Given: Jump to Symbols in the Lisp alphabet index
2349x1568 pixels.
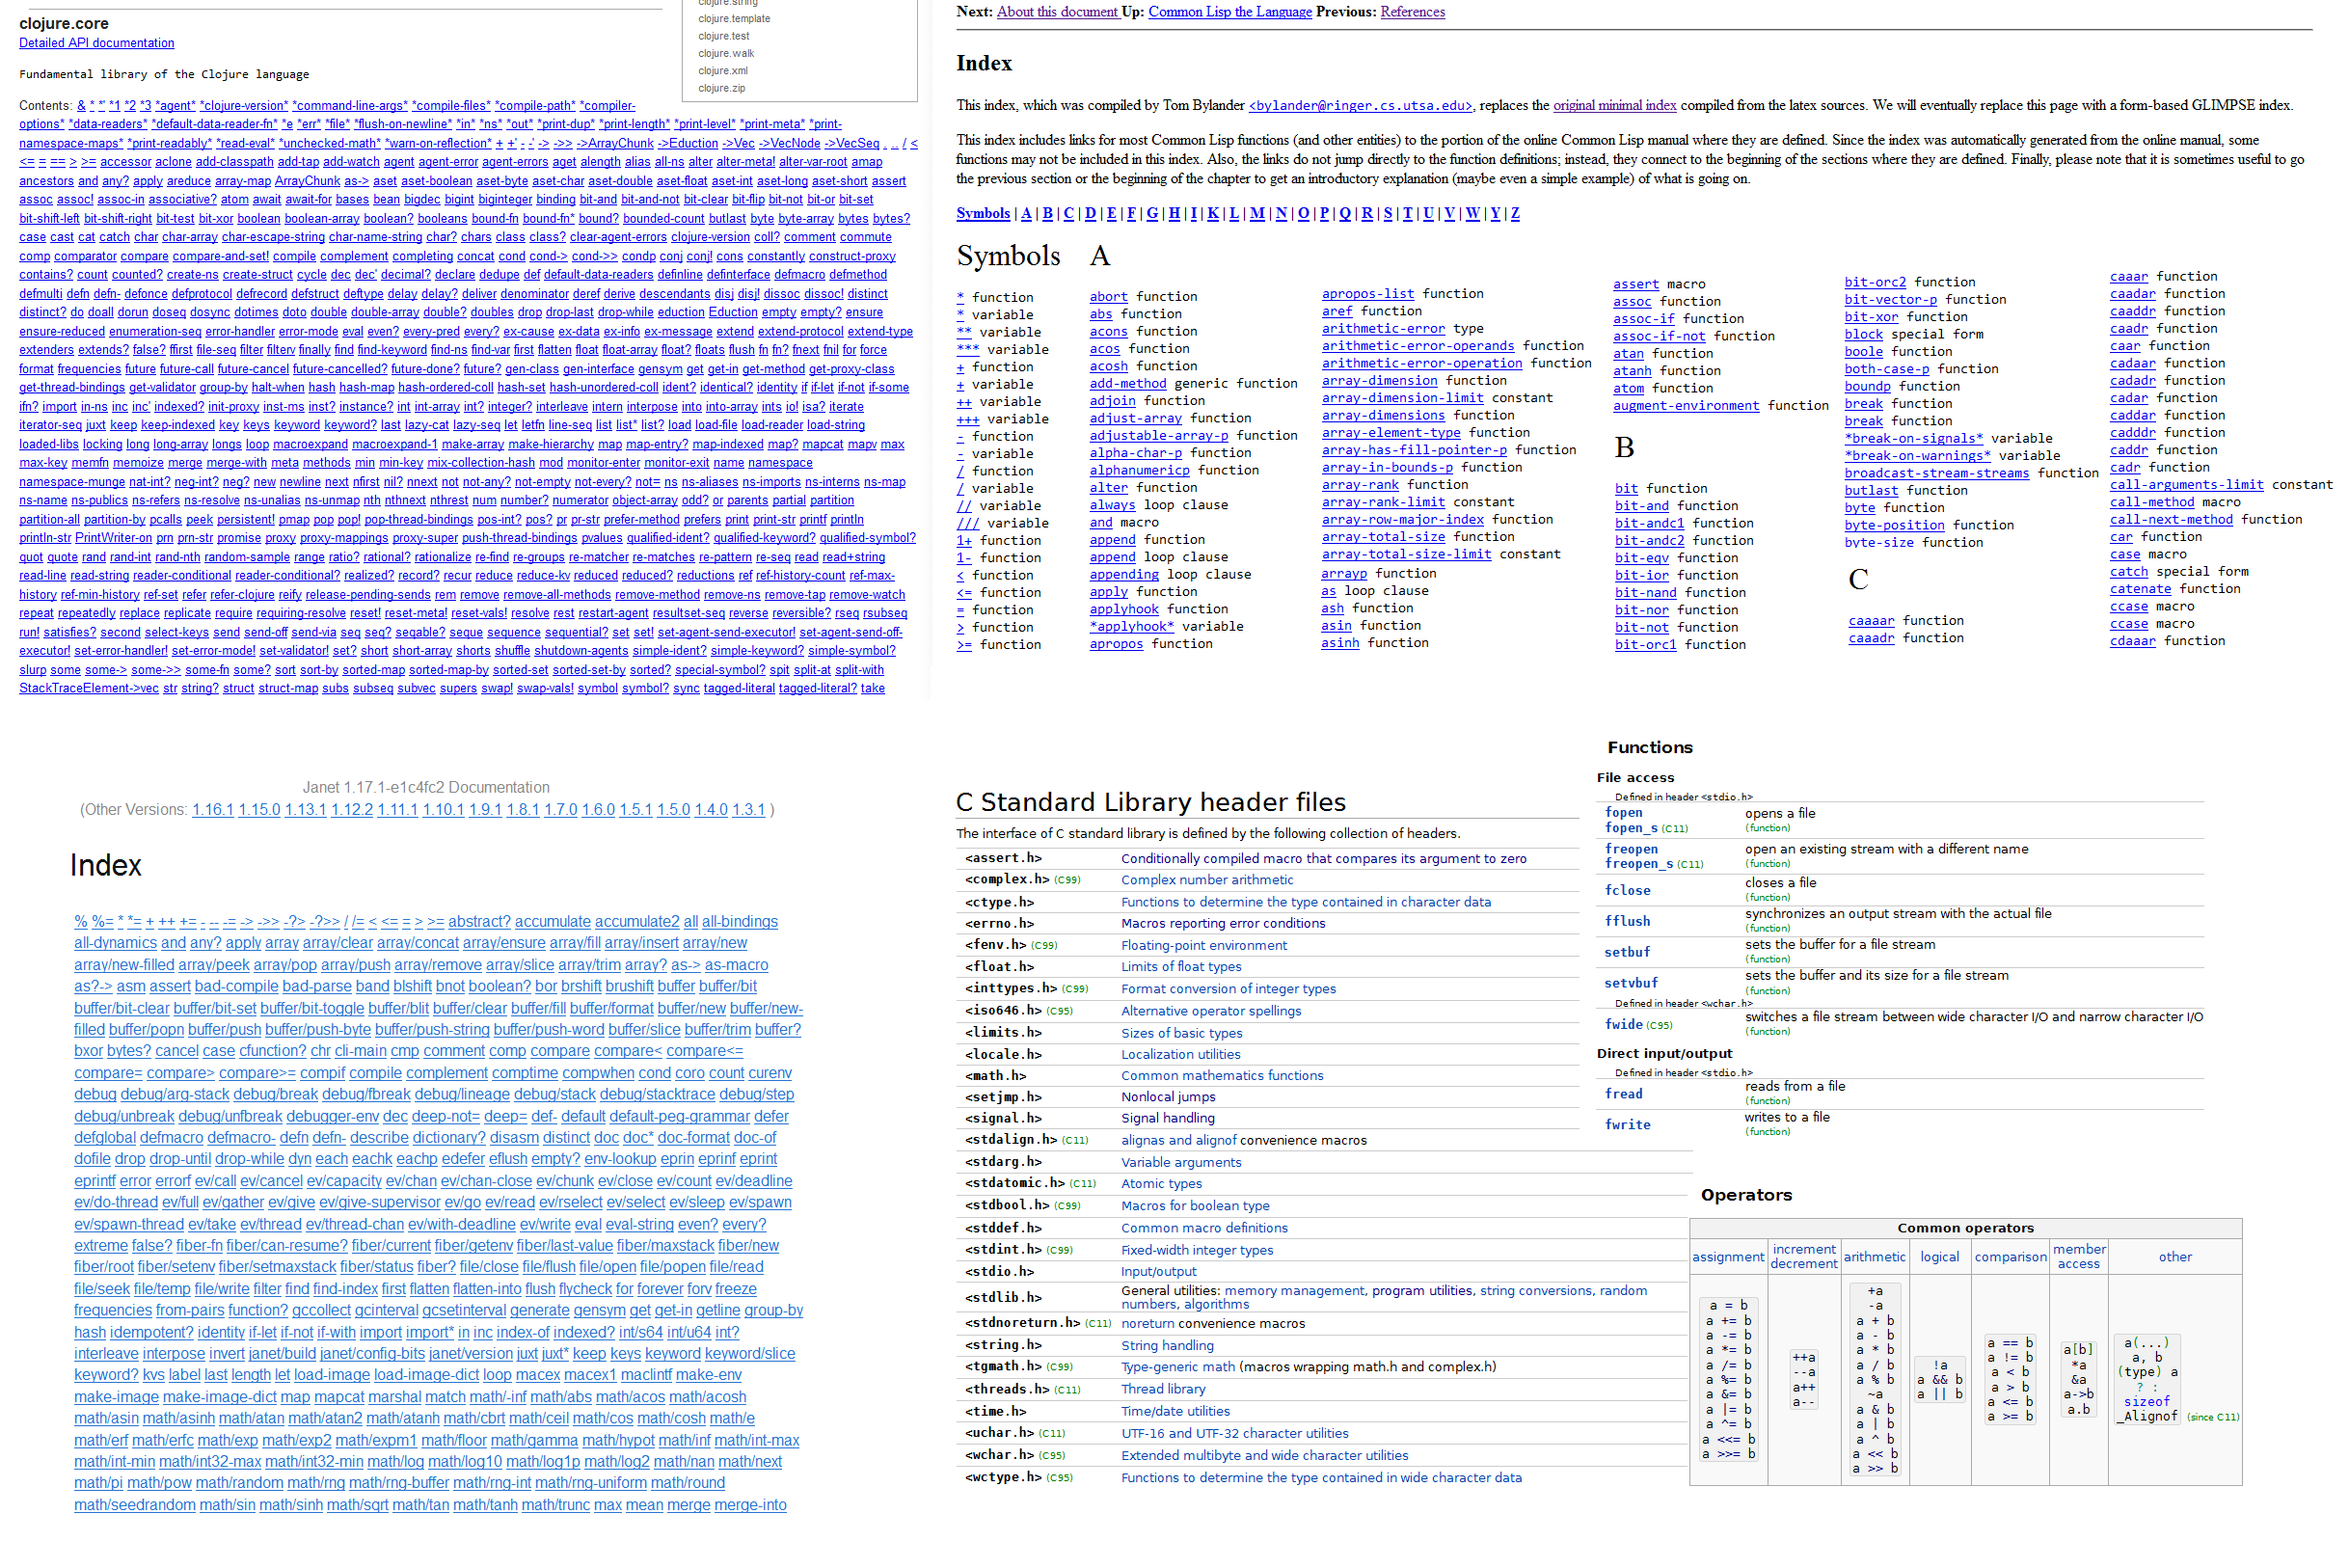Looking at the screenshot, I should 983,214.
